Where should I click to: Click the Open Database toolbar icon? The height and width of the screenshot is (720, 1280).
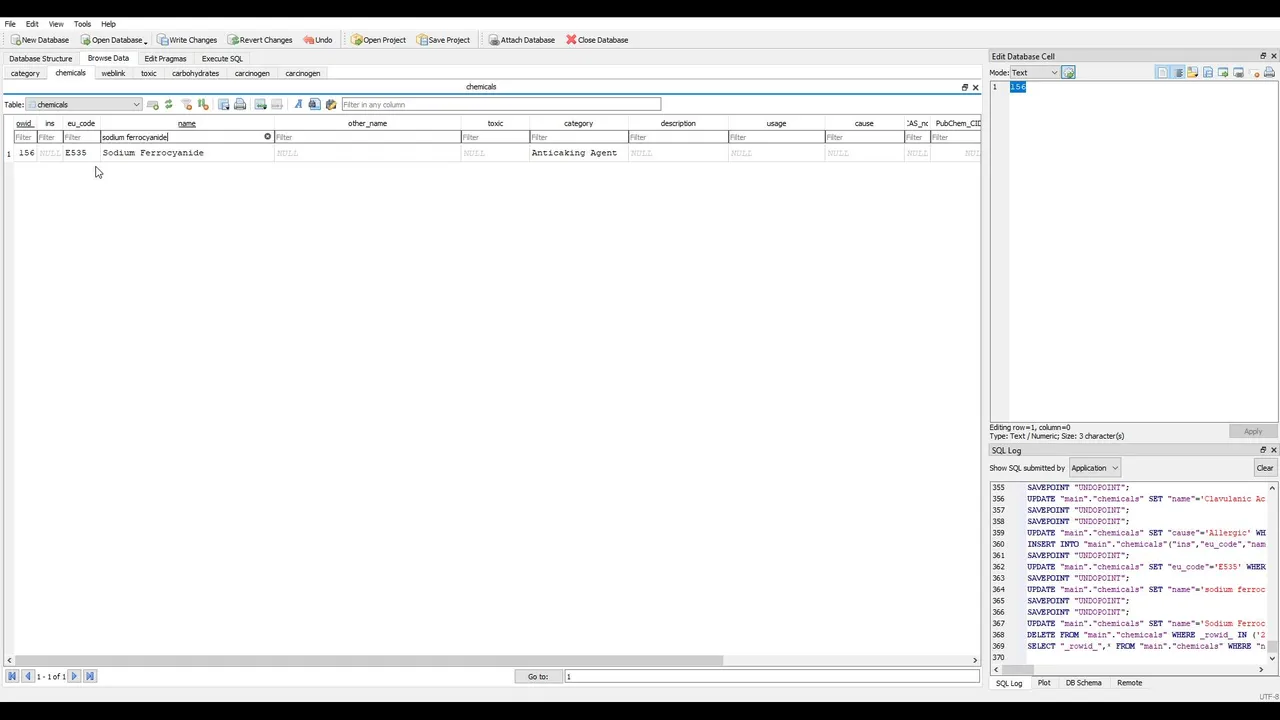(x=86, y=40)
